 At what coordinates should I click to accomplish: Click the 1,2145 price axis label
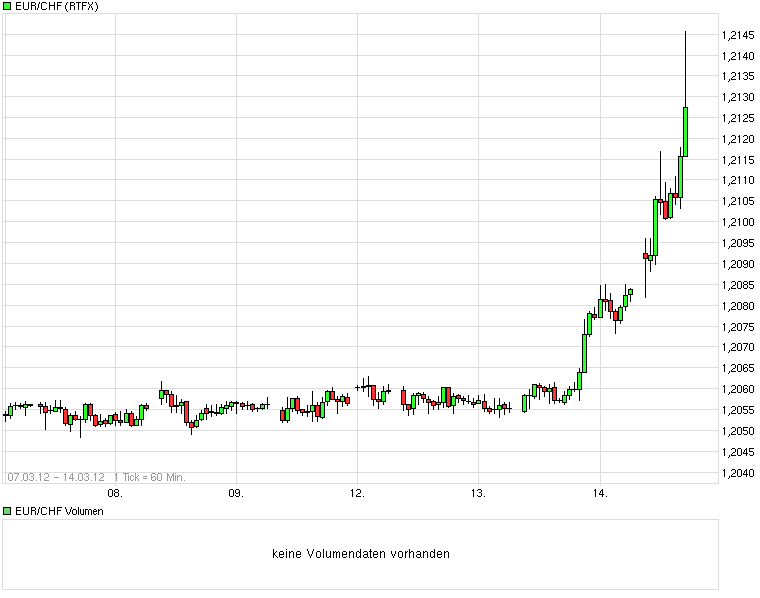(x=738, y=35)
